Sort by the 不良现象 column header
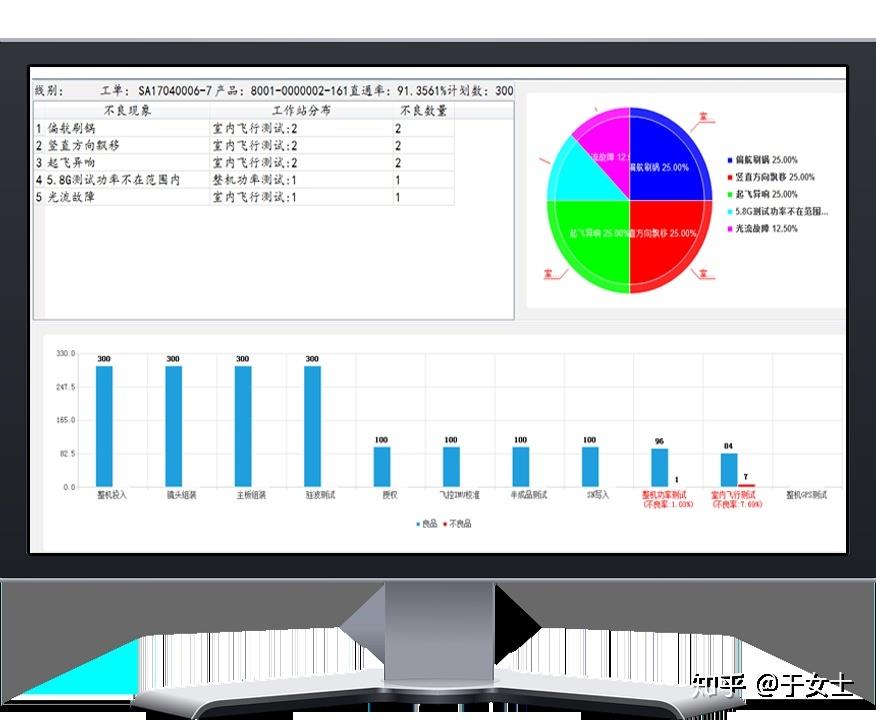Image resolution: width=876 pixels, height=720 pixels. (127, 111)
